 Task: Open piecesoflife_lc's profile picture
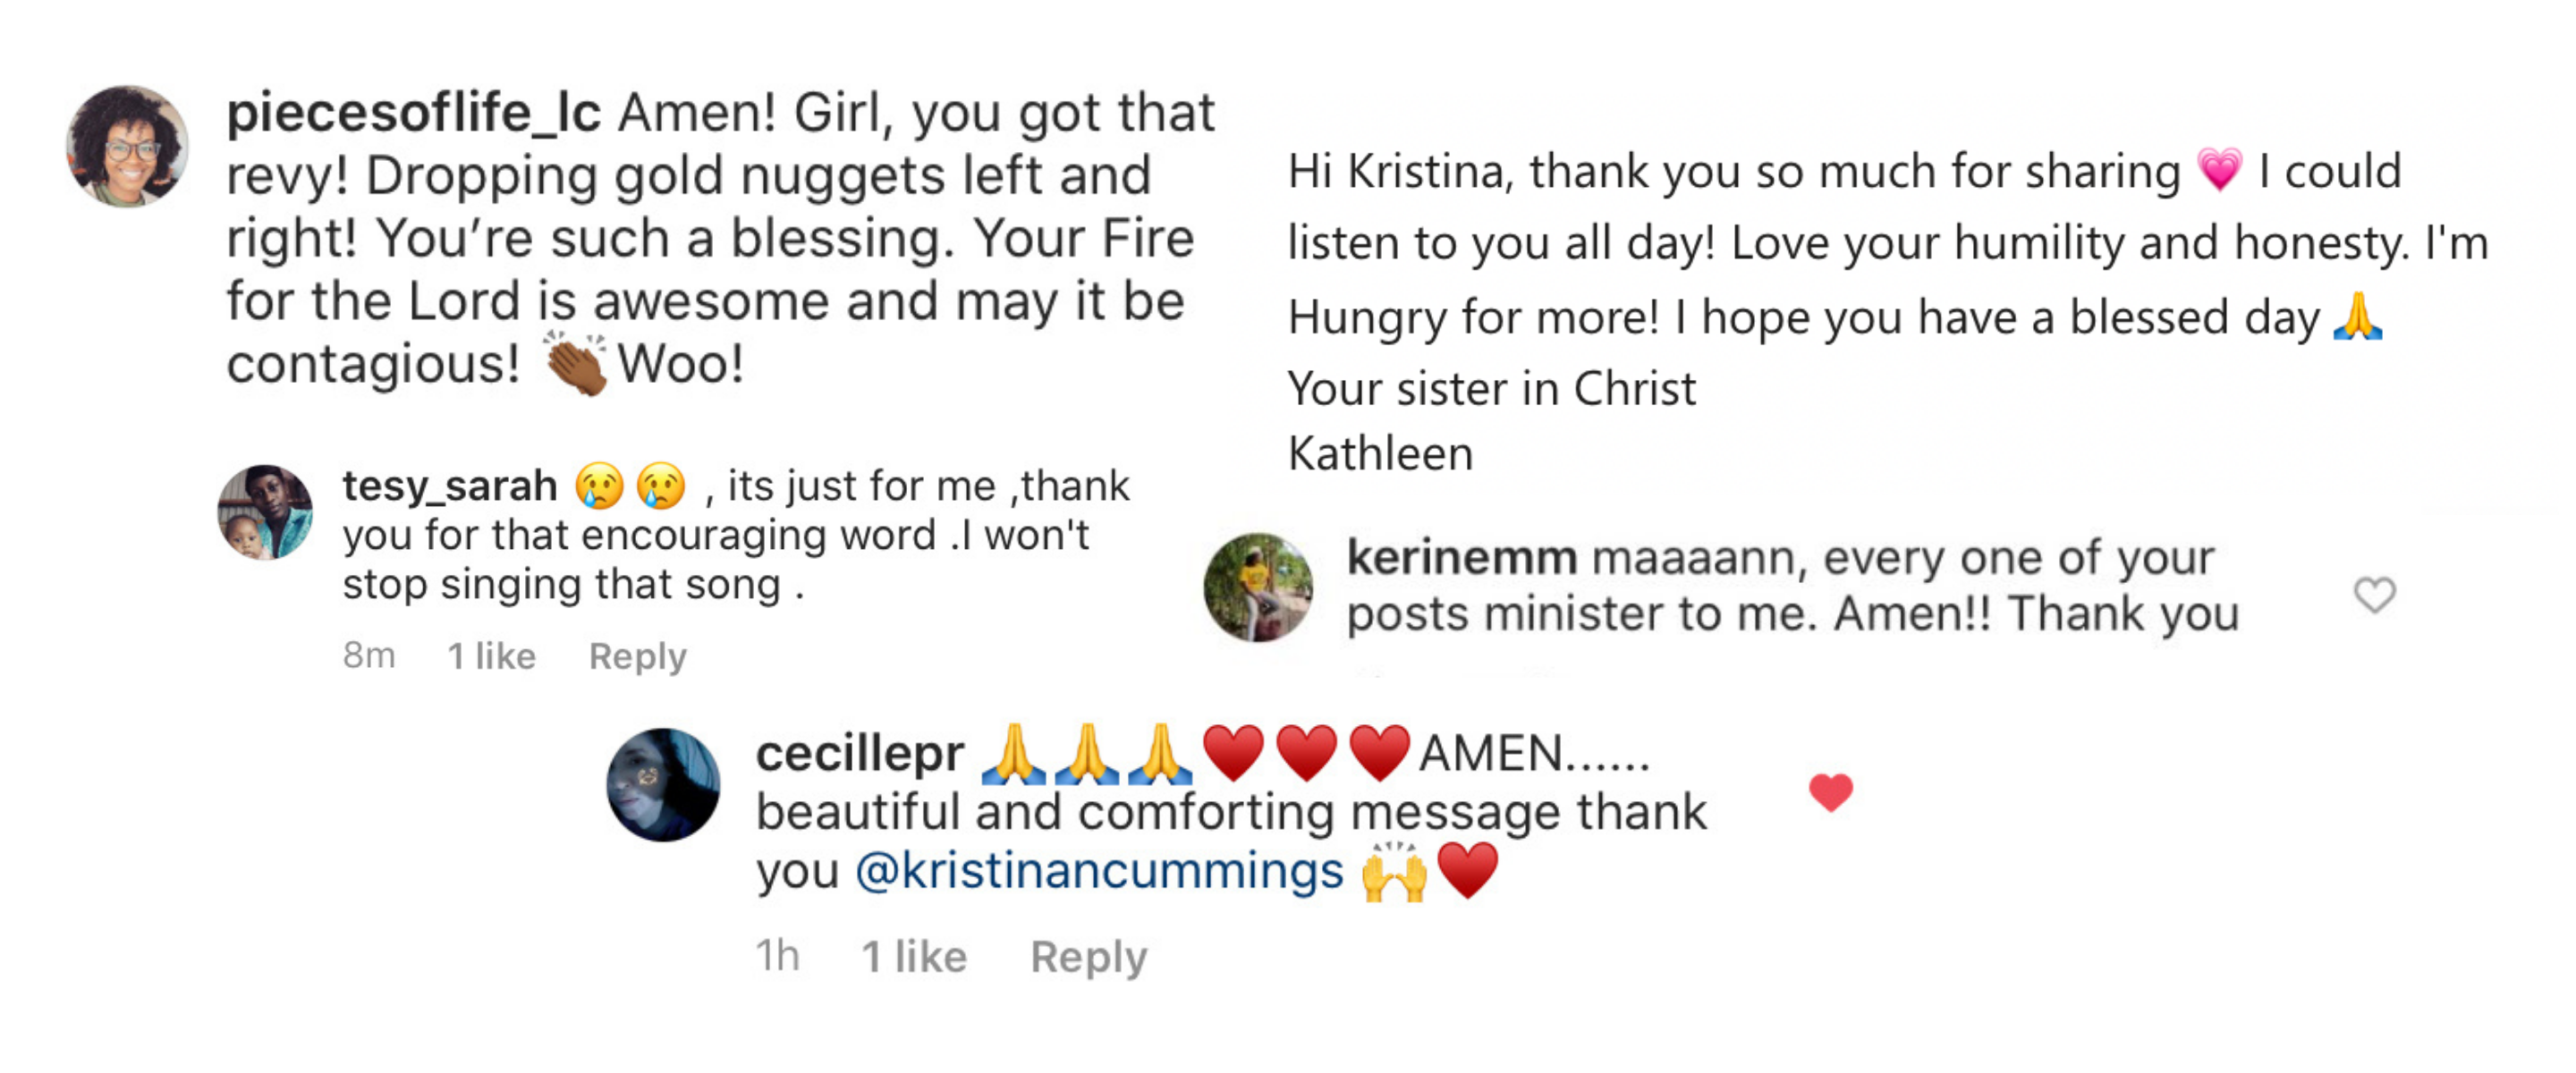[x=128, y=147]
